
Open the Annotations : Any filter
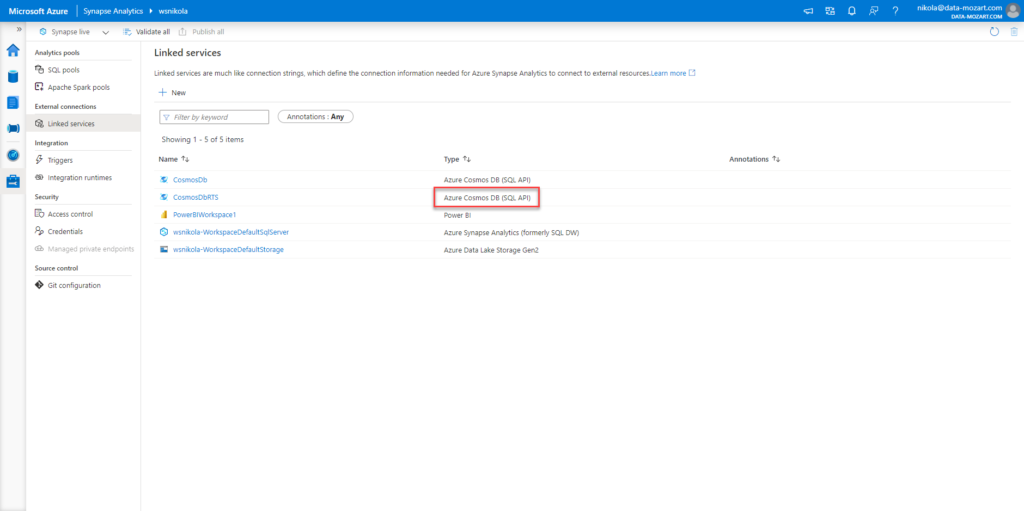[315, 116]
